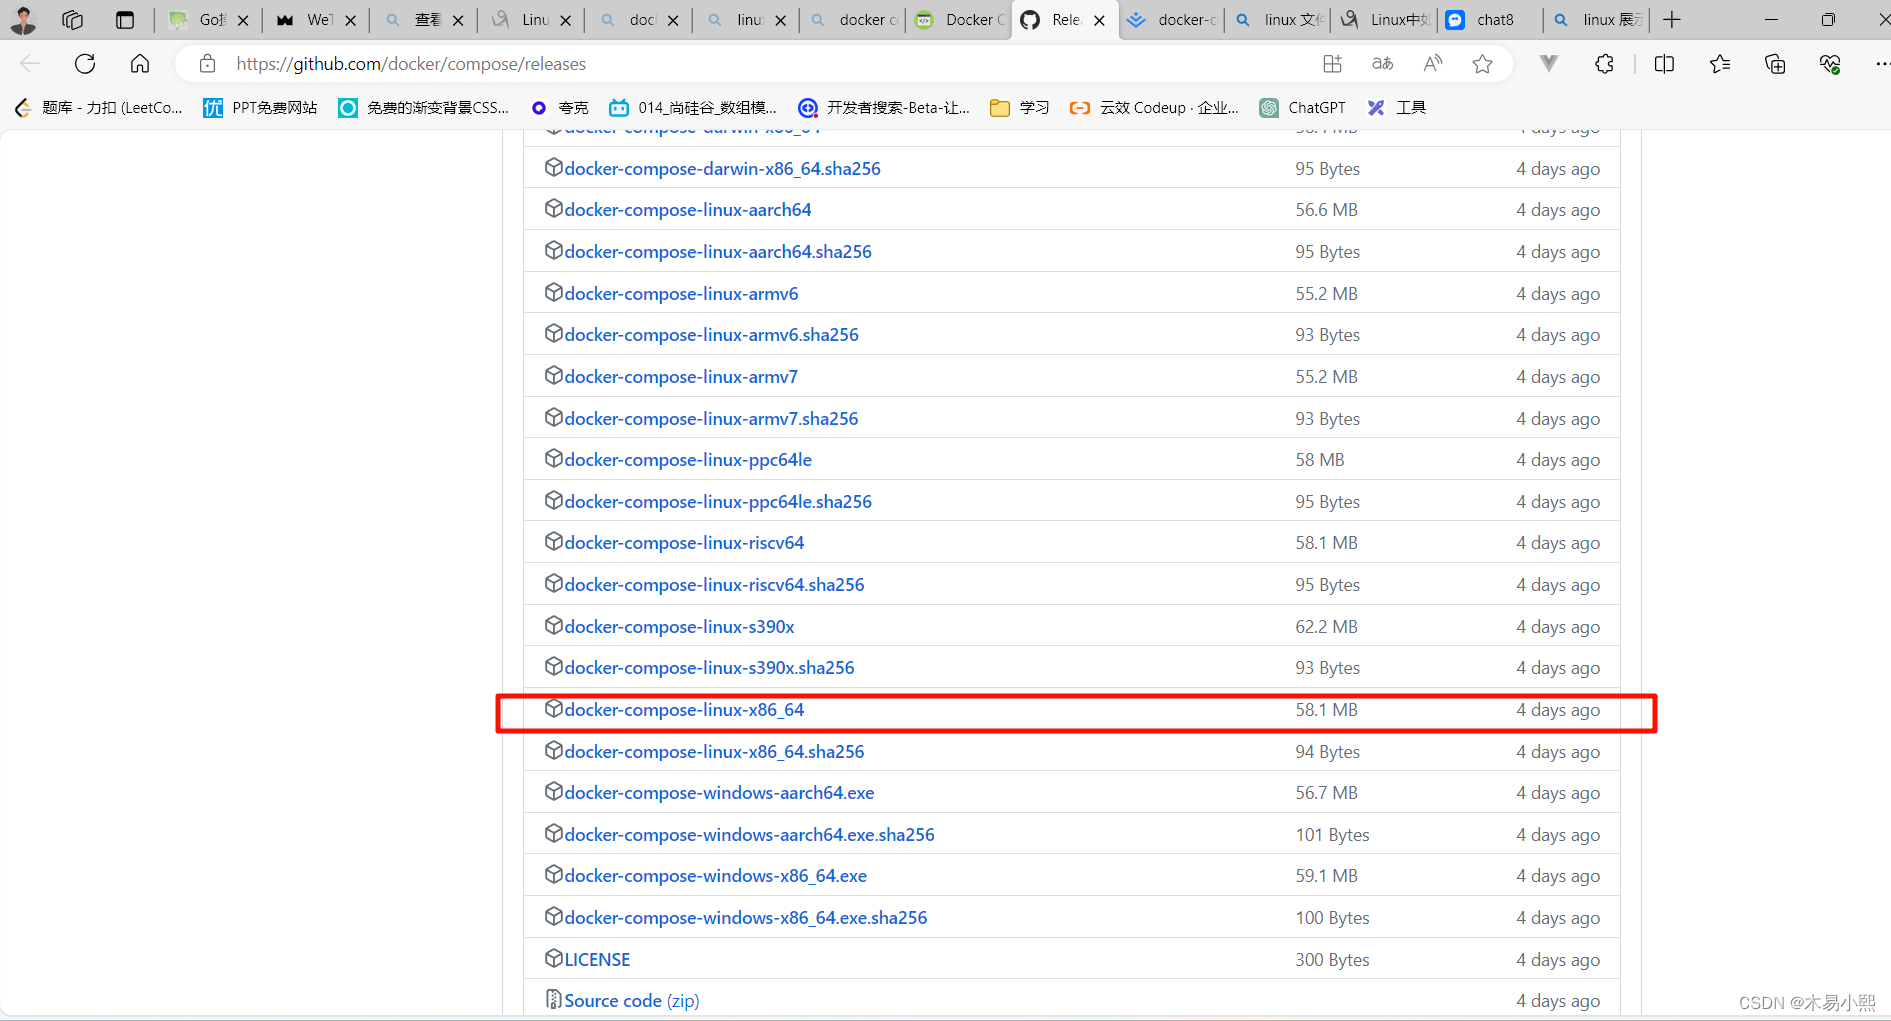
Task: Open the Collections icon
Action: coord(1775,64)
